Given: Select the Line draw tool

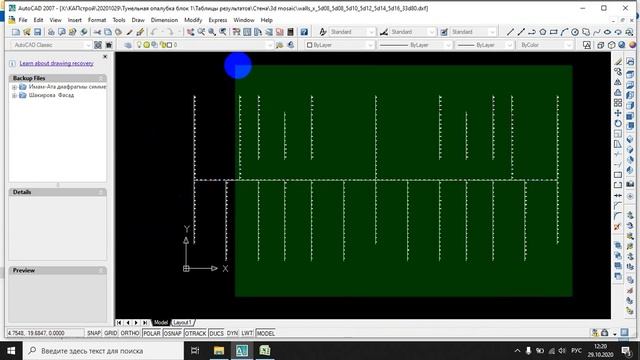Looking at the screenshot, I should tap(510, 32).
